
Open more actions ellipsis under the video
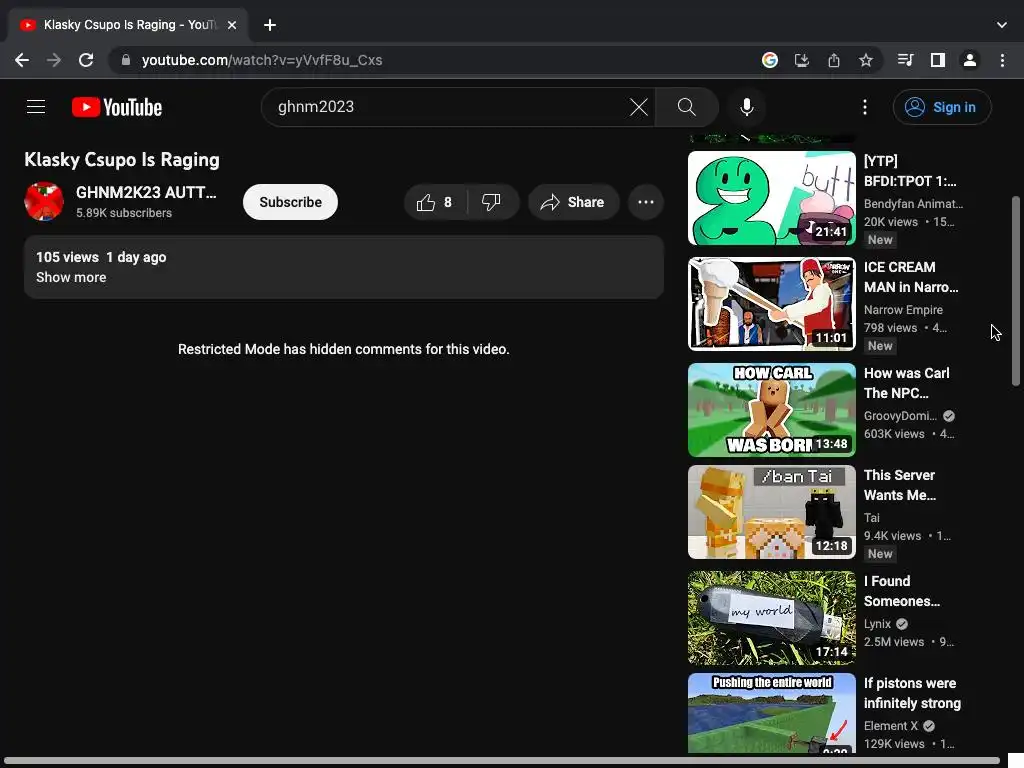pos(646,202)
